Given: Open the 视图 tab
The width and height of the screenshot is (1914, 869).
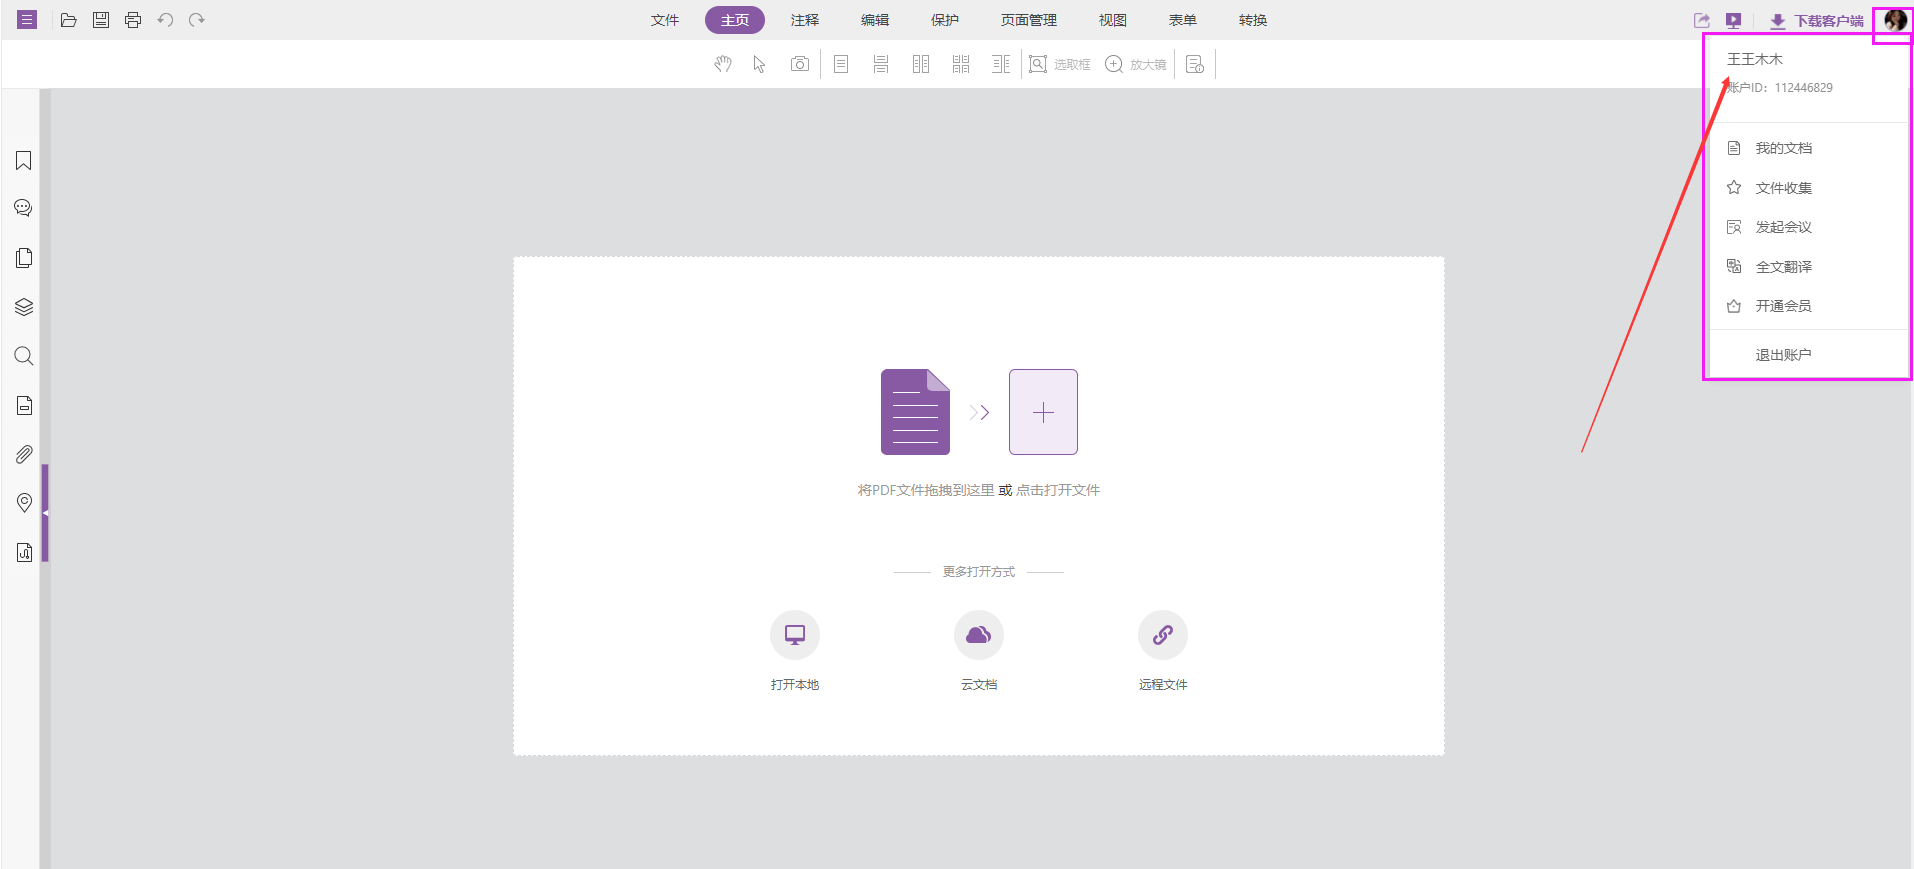Looking at the screenshot, I should point(1113,20).
